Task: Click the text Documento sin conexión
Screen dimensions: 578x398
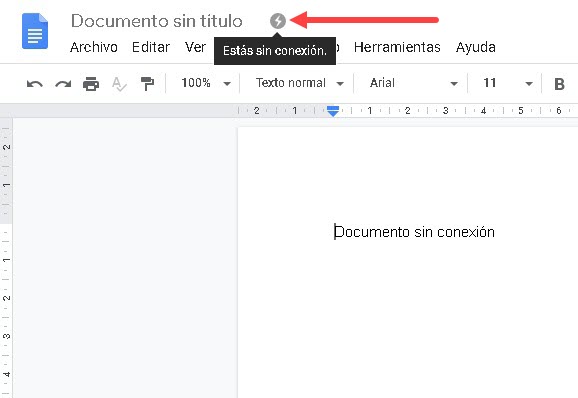Action: [x=414, y=232]
